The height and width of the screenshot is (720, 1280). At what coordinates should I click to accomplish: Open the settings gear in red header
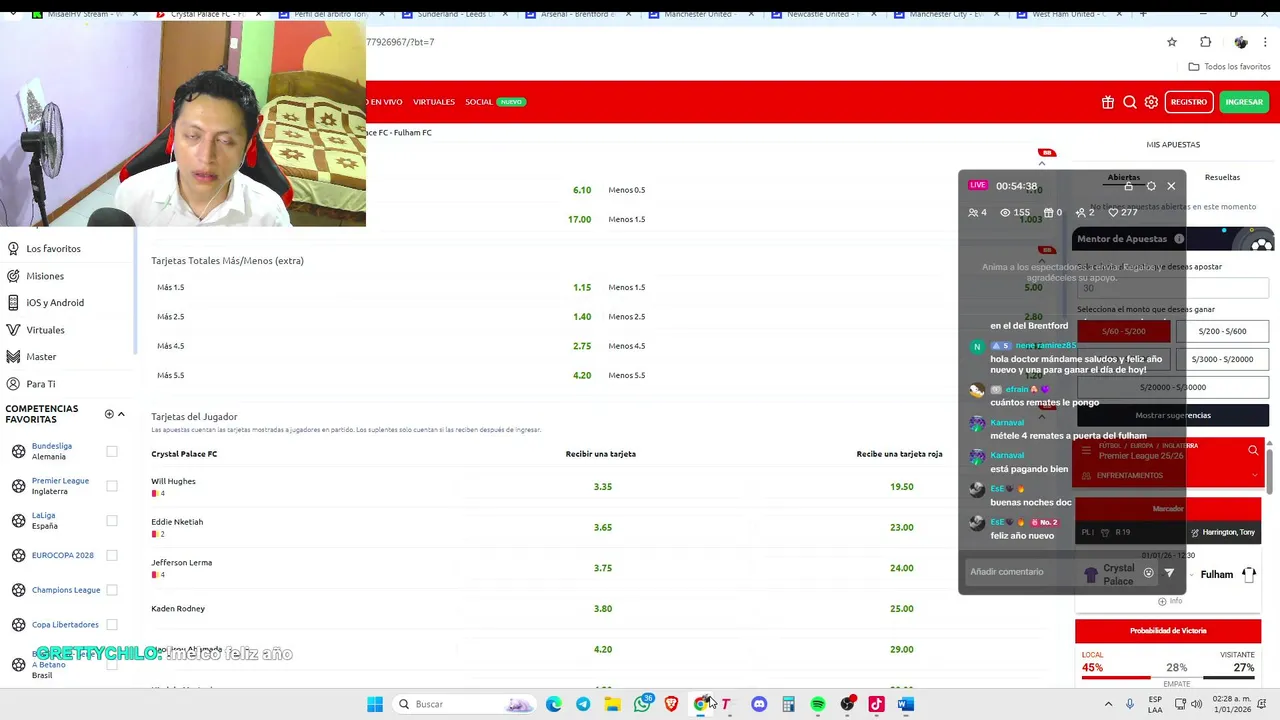pyautogui.click(x=1151, y=102)
